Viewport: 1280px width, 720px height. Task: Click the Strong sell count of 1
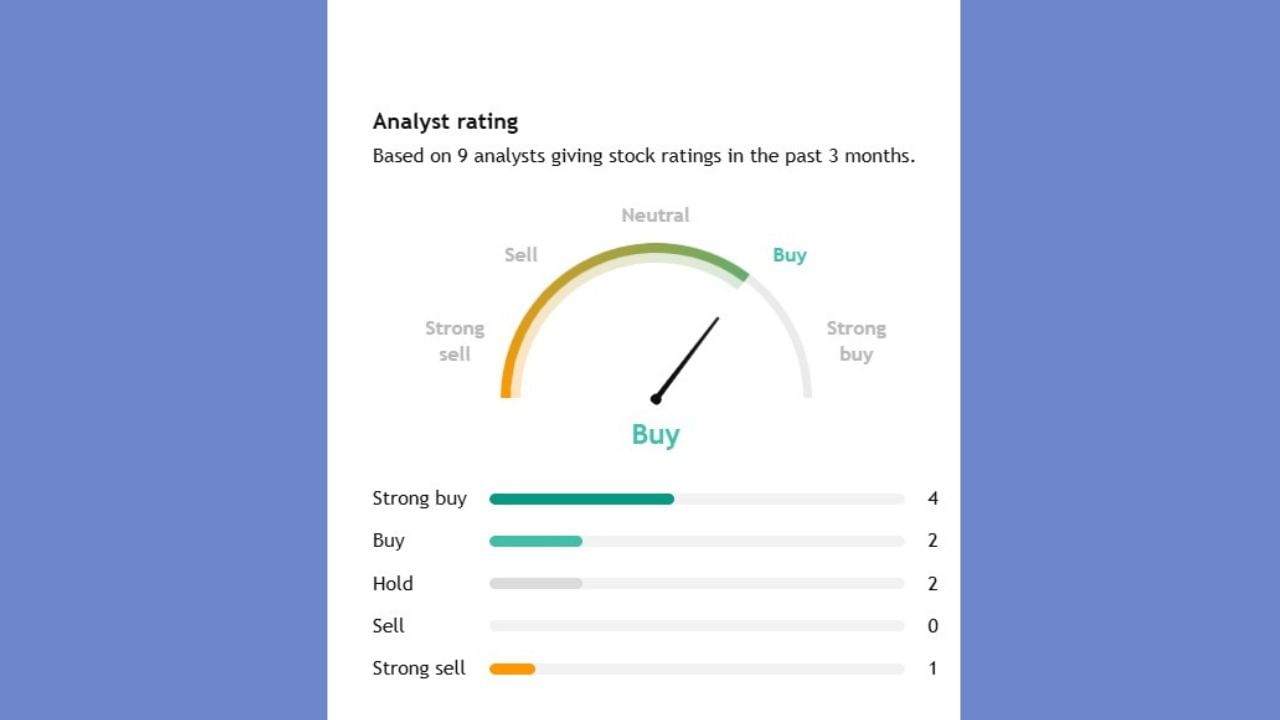point(932,668)
